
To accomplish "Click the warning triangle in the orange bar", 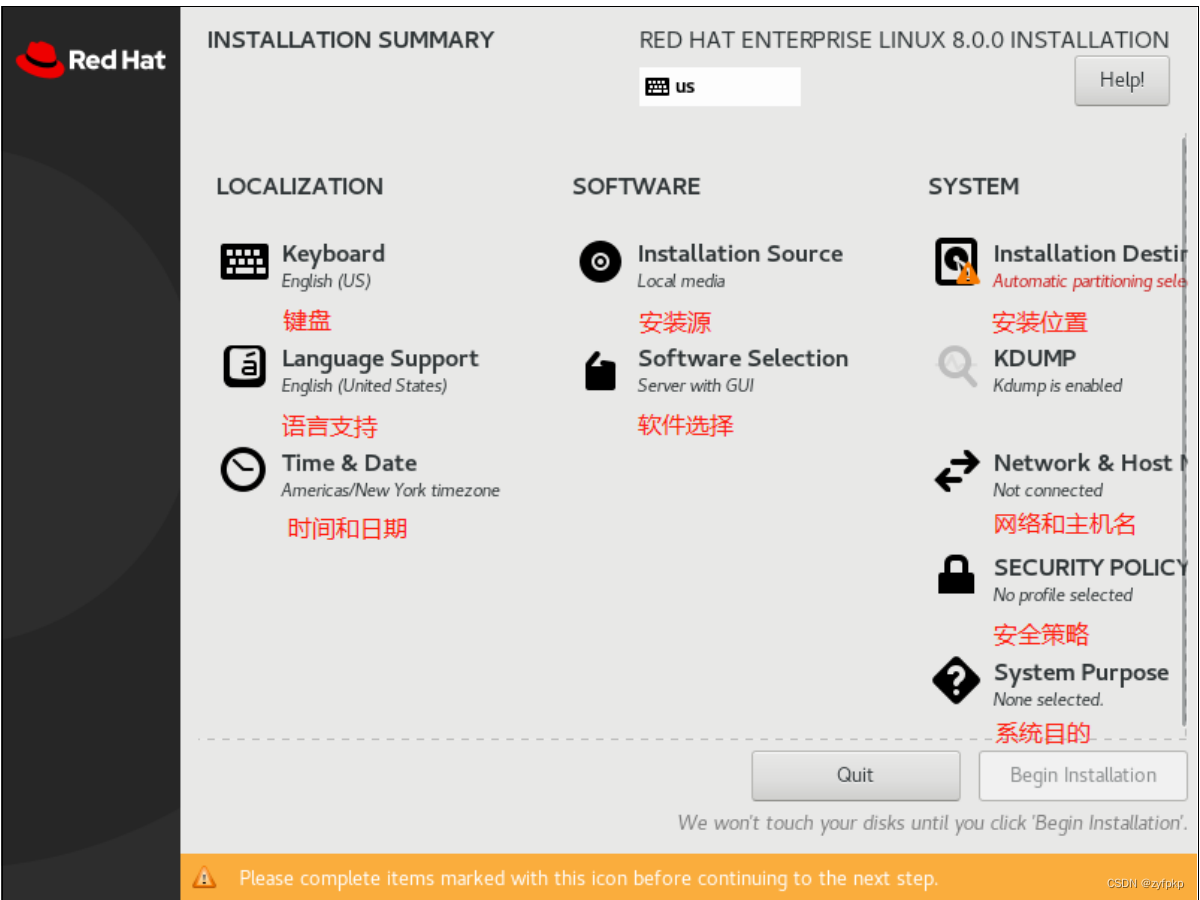I will pos(204,878).
